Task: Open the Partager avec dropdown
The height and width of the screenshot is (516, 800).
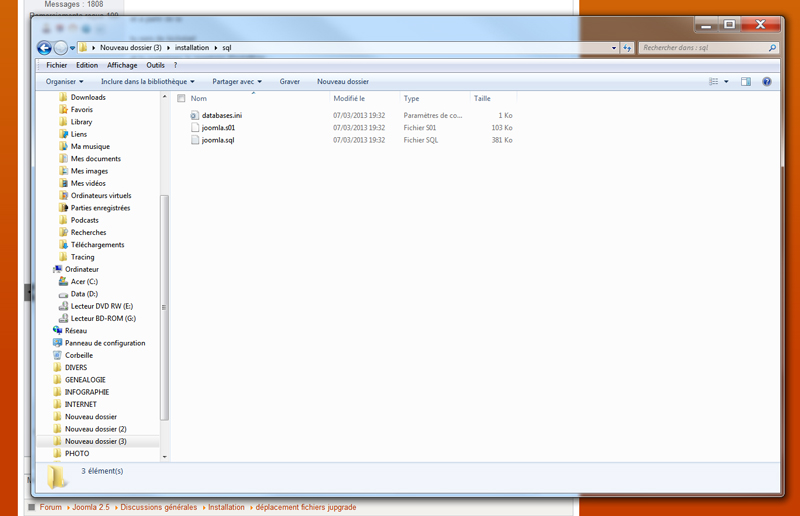Action: pyautogui.click(x=236, y=82)
